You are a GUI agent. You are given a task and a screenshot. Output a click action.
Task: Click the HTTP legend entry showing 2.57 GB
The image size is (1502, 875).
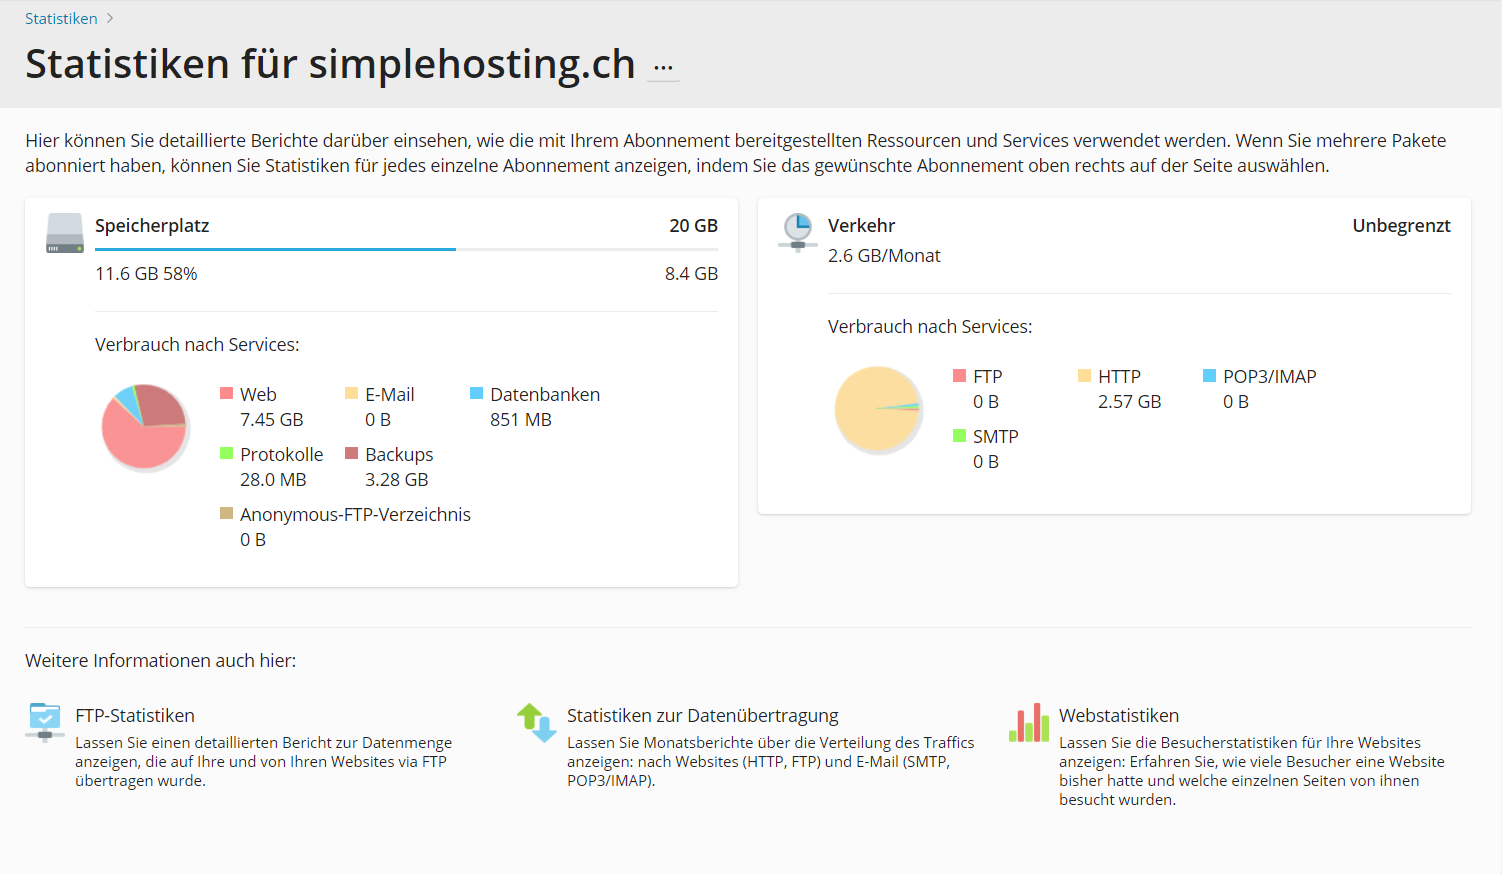pos(1119,388)
